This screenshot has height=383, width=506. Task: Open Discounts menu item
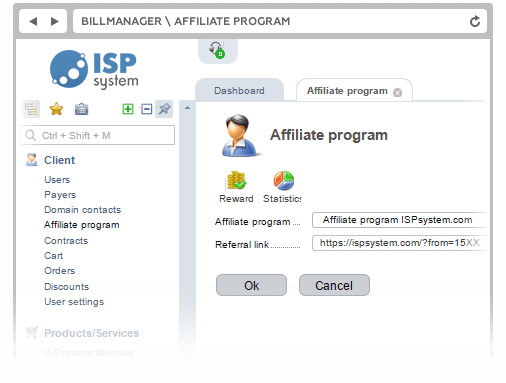(66, 287)
